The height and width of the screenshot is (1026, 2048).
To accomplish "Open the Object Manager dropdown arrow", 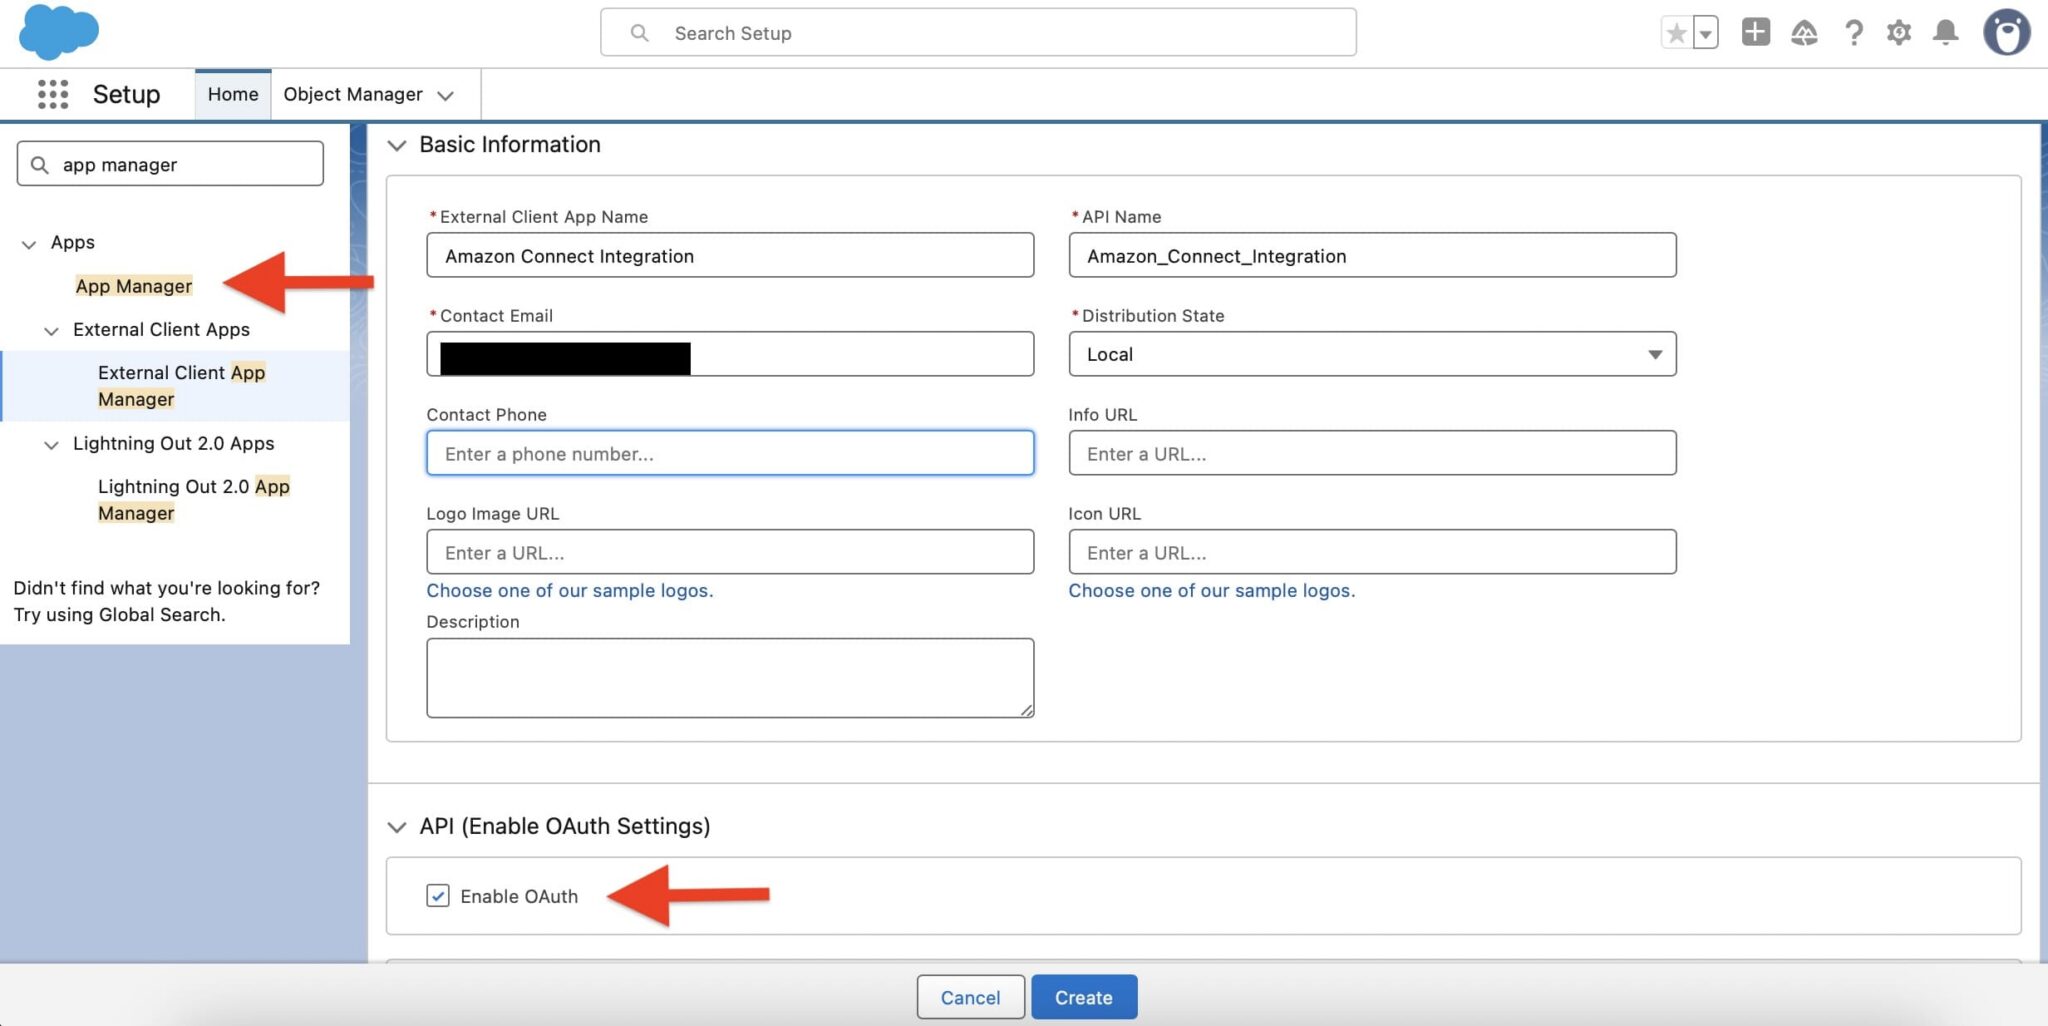I will point(446,95).
